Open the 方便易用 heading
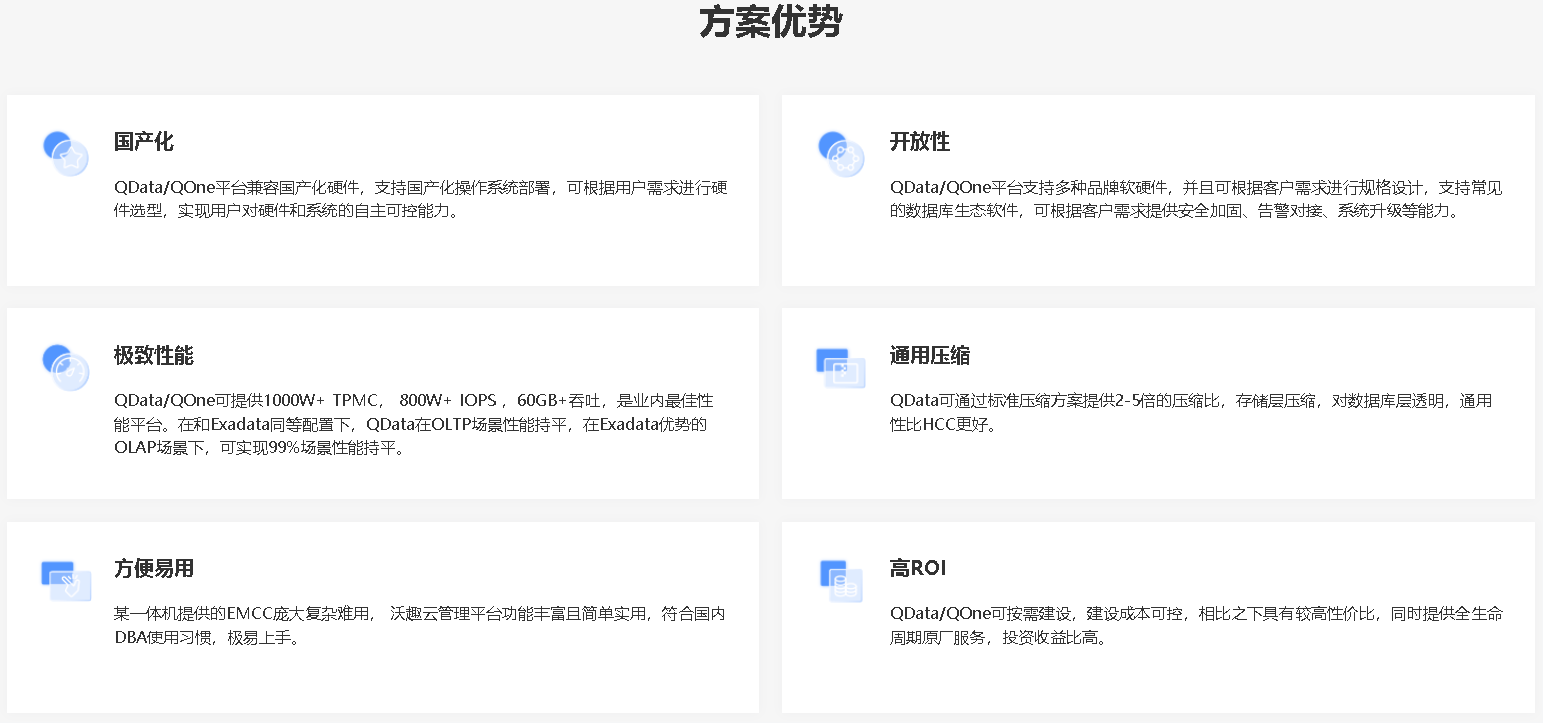Viewport: 1543px width, 723px height. coord(154,569)
